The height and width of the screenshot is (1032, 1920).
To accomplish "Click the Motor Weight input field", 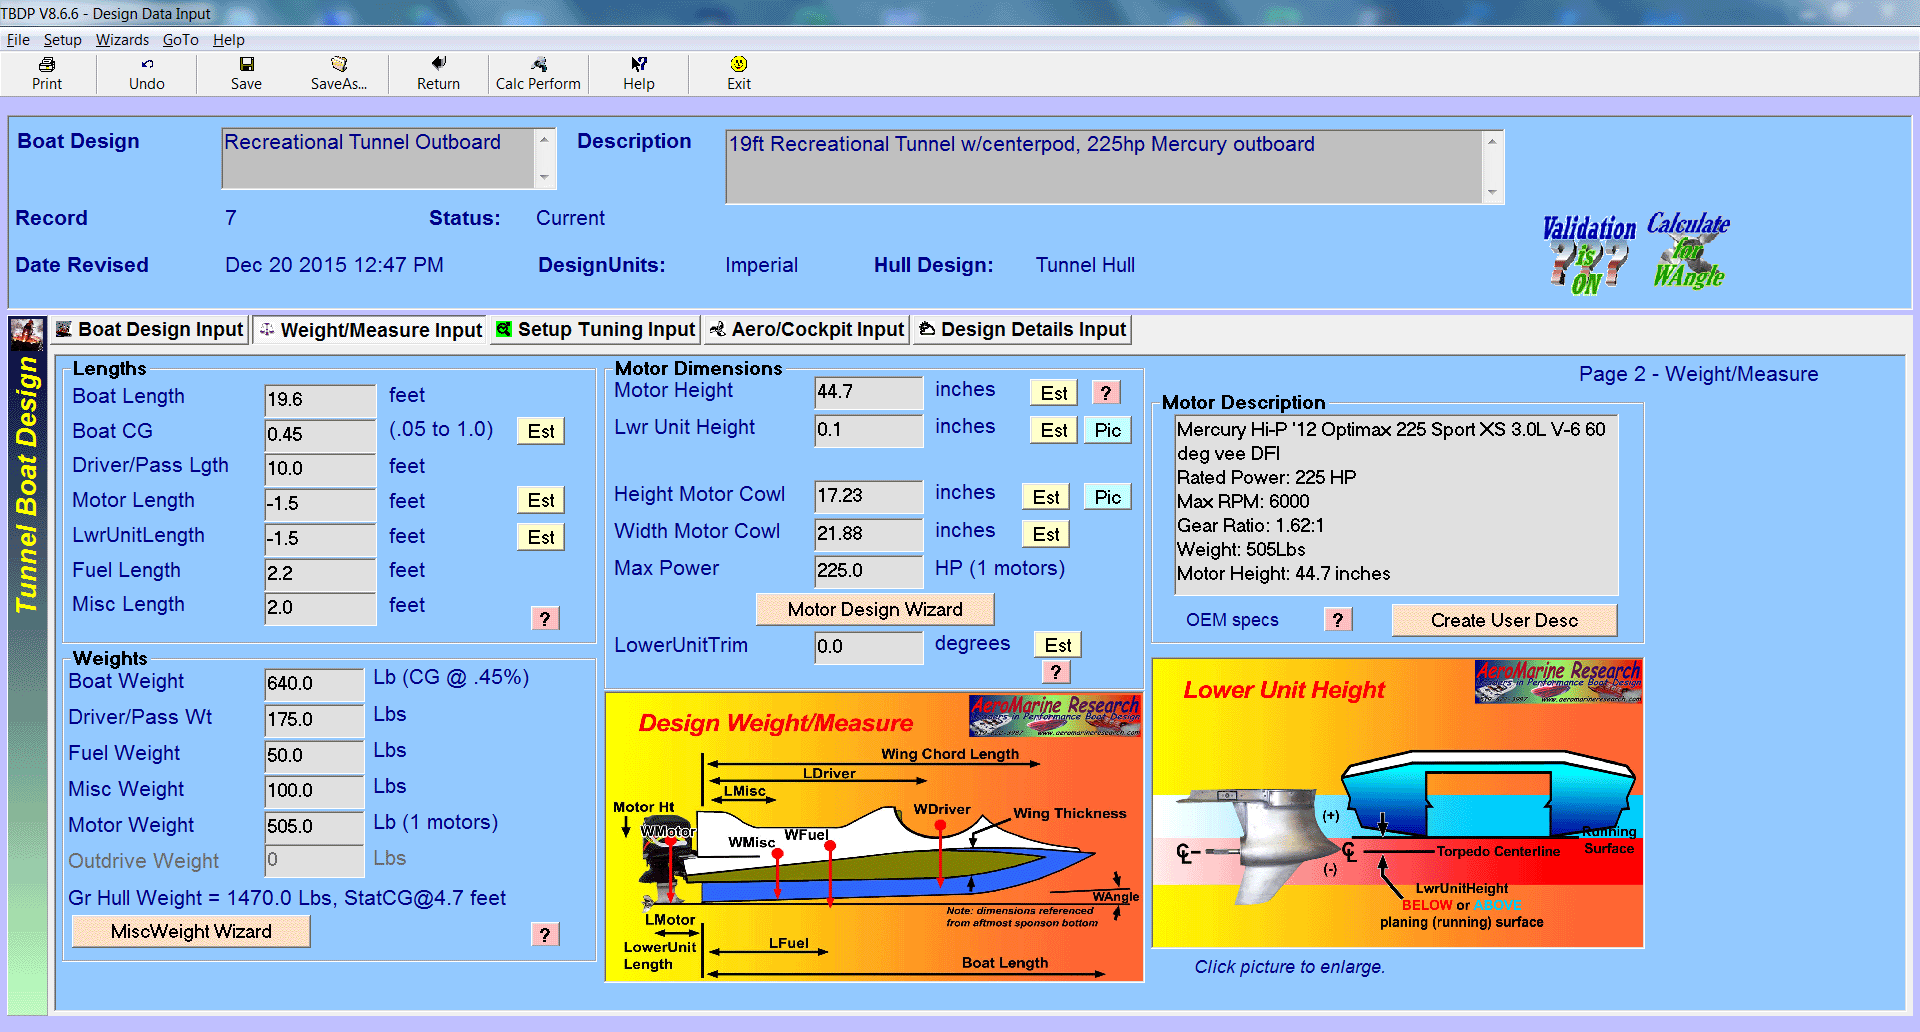I will pyautogui.click(x=314, y=827).
